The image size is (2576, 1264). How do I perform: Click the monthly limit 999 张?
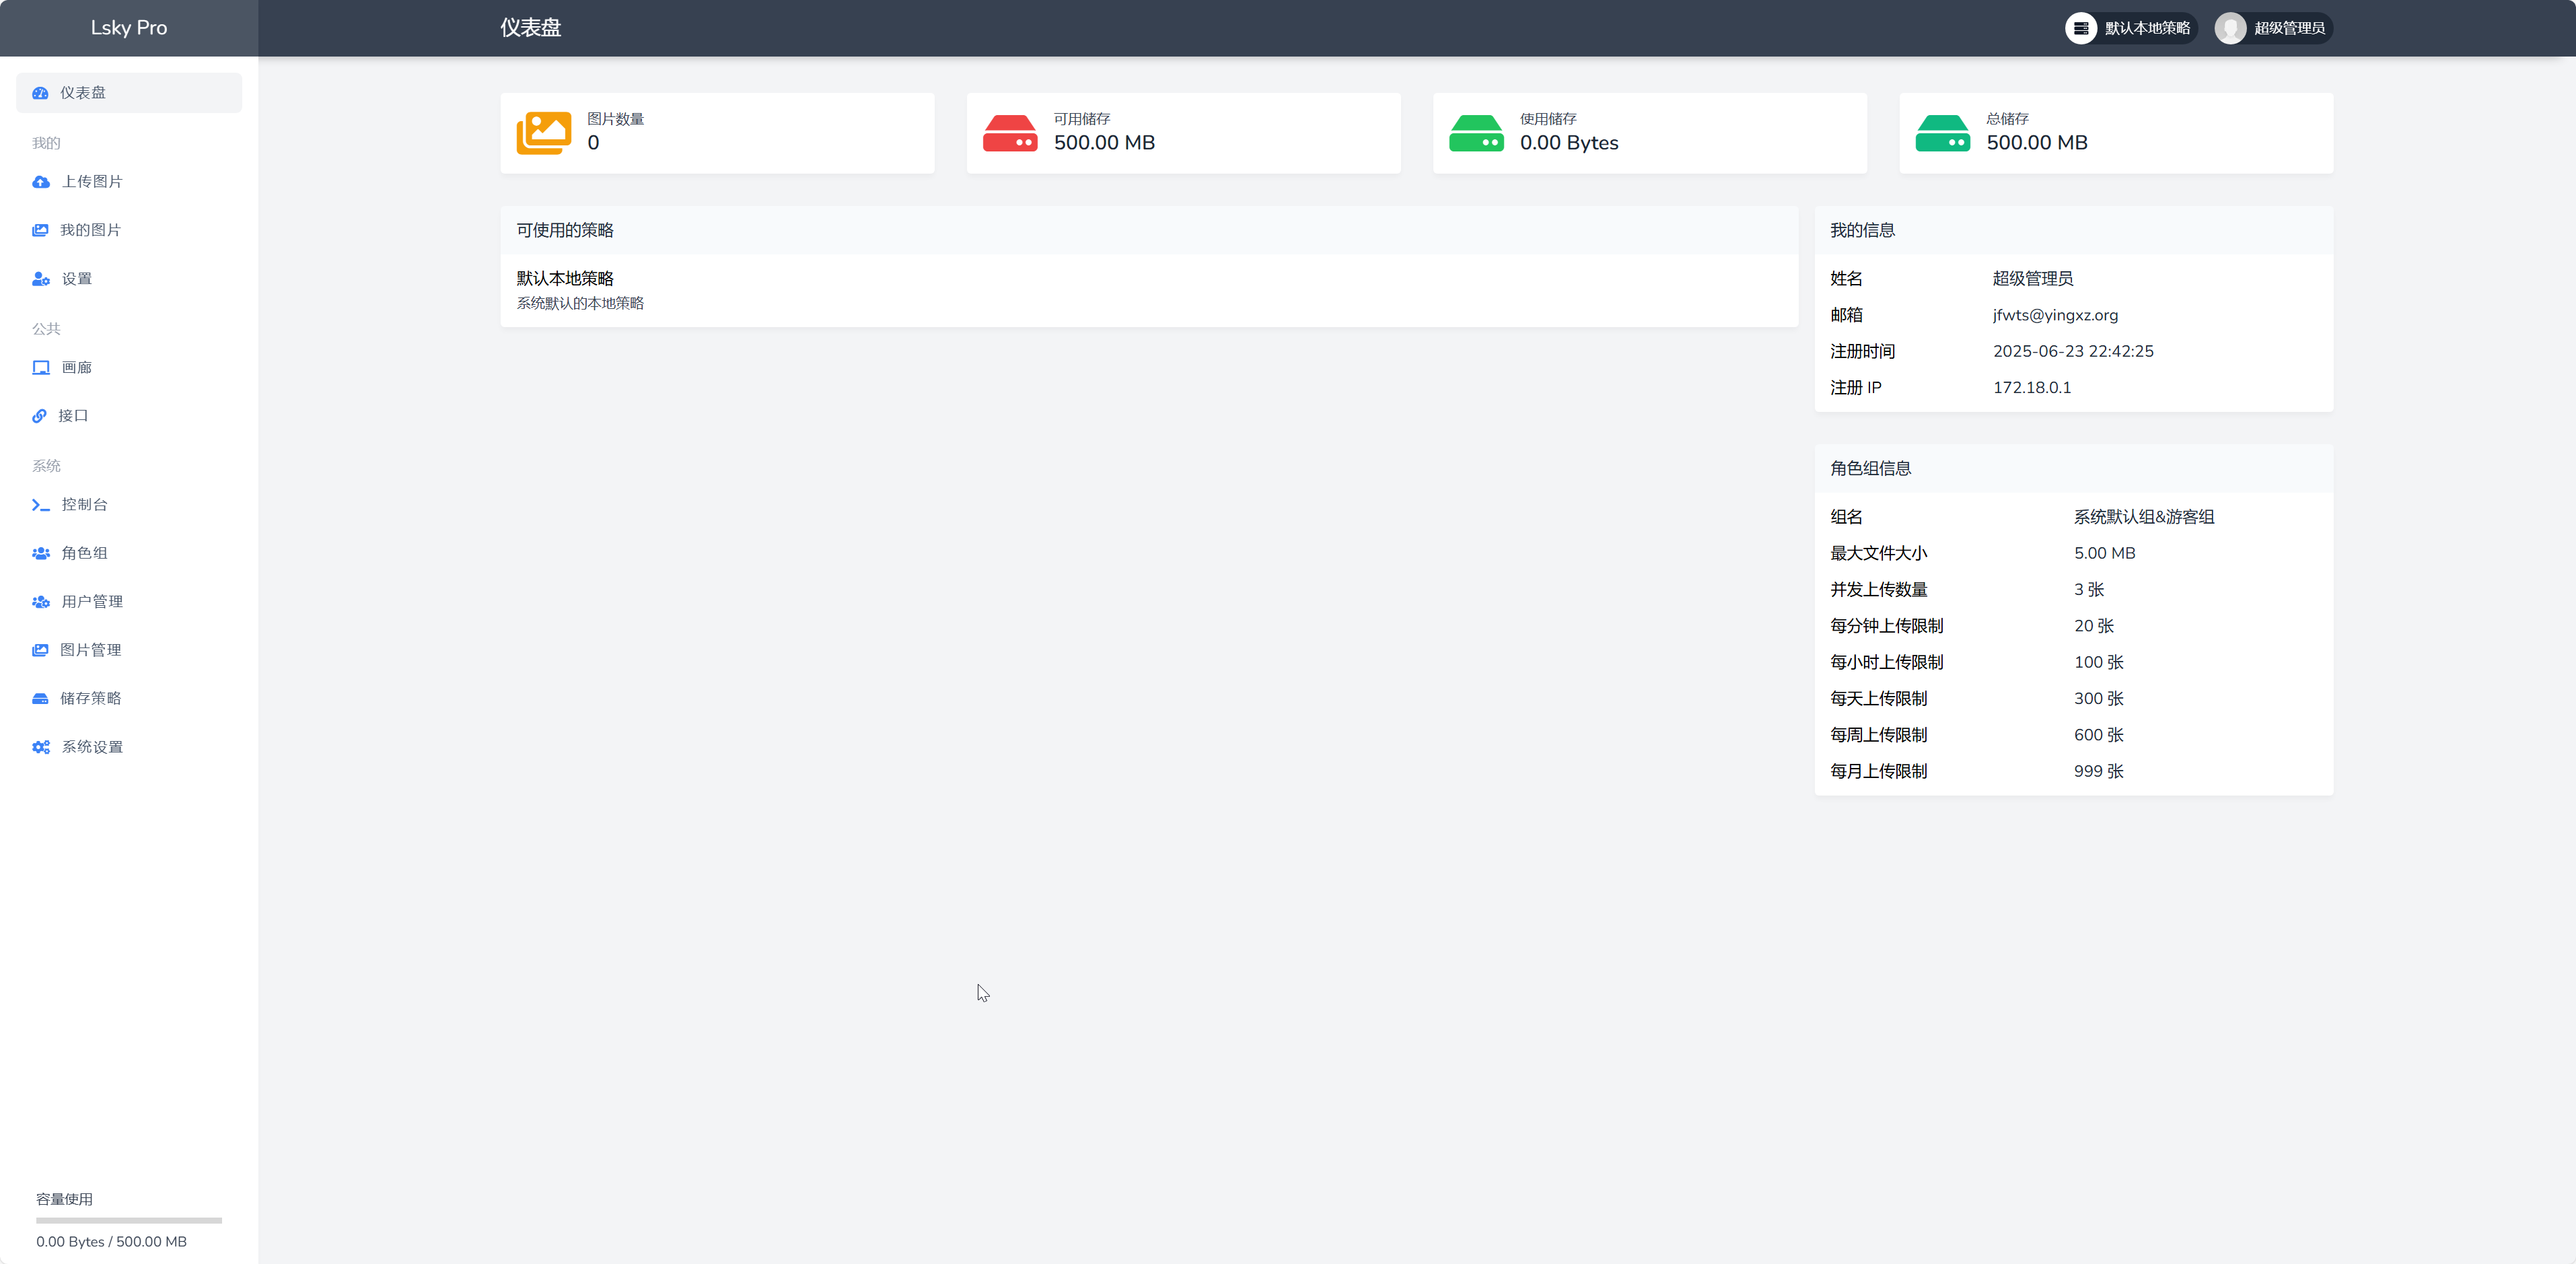[2099, 771]
